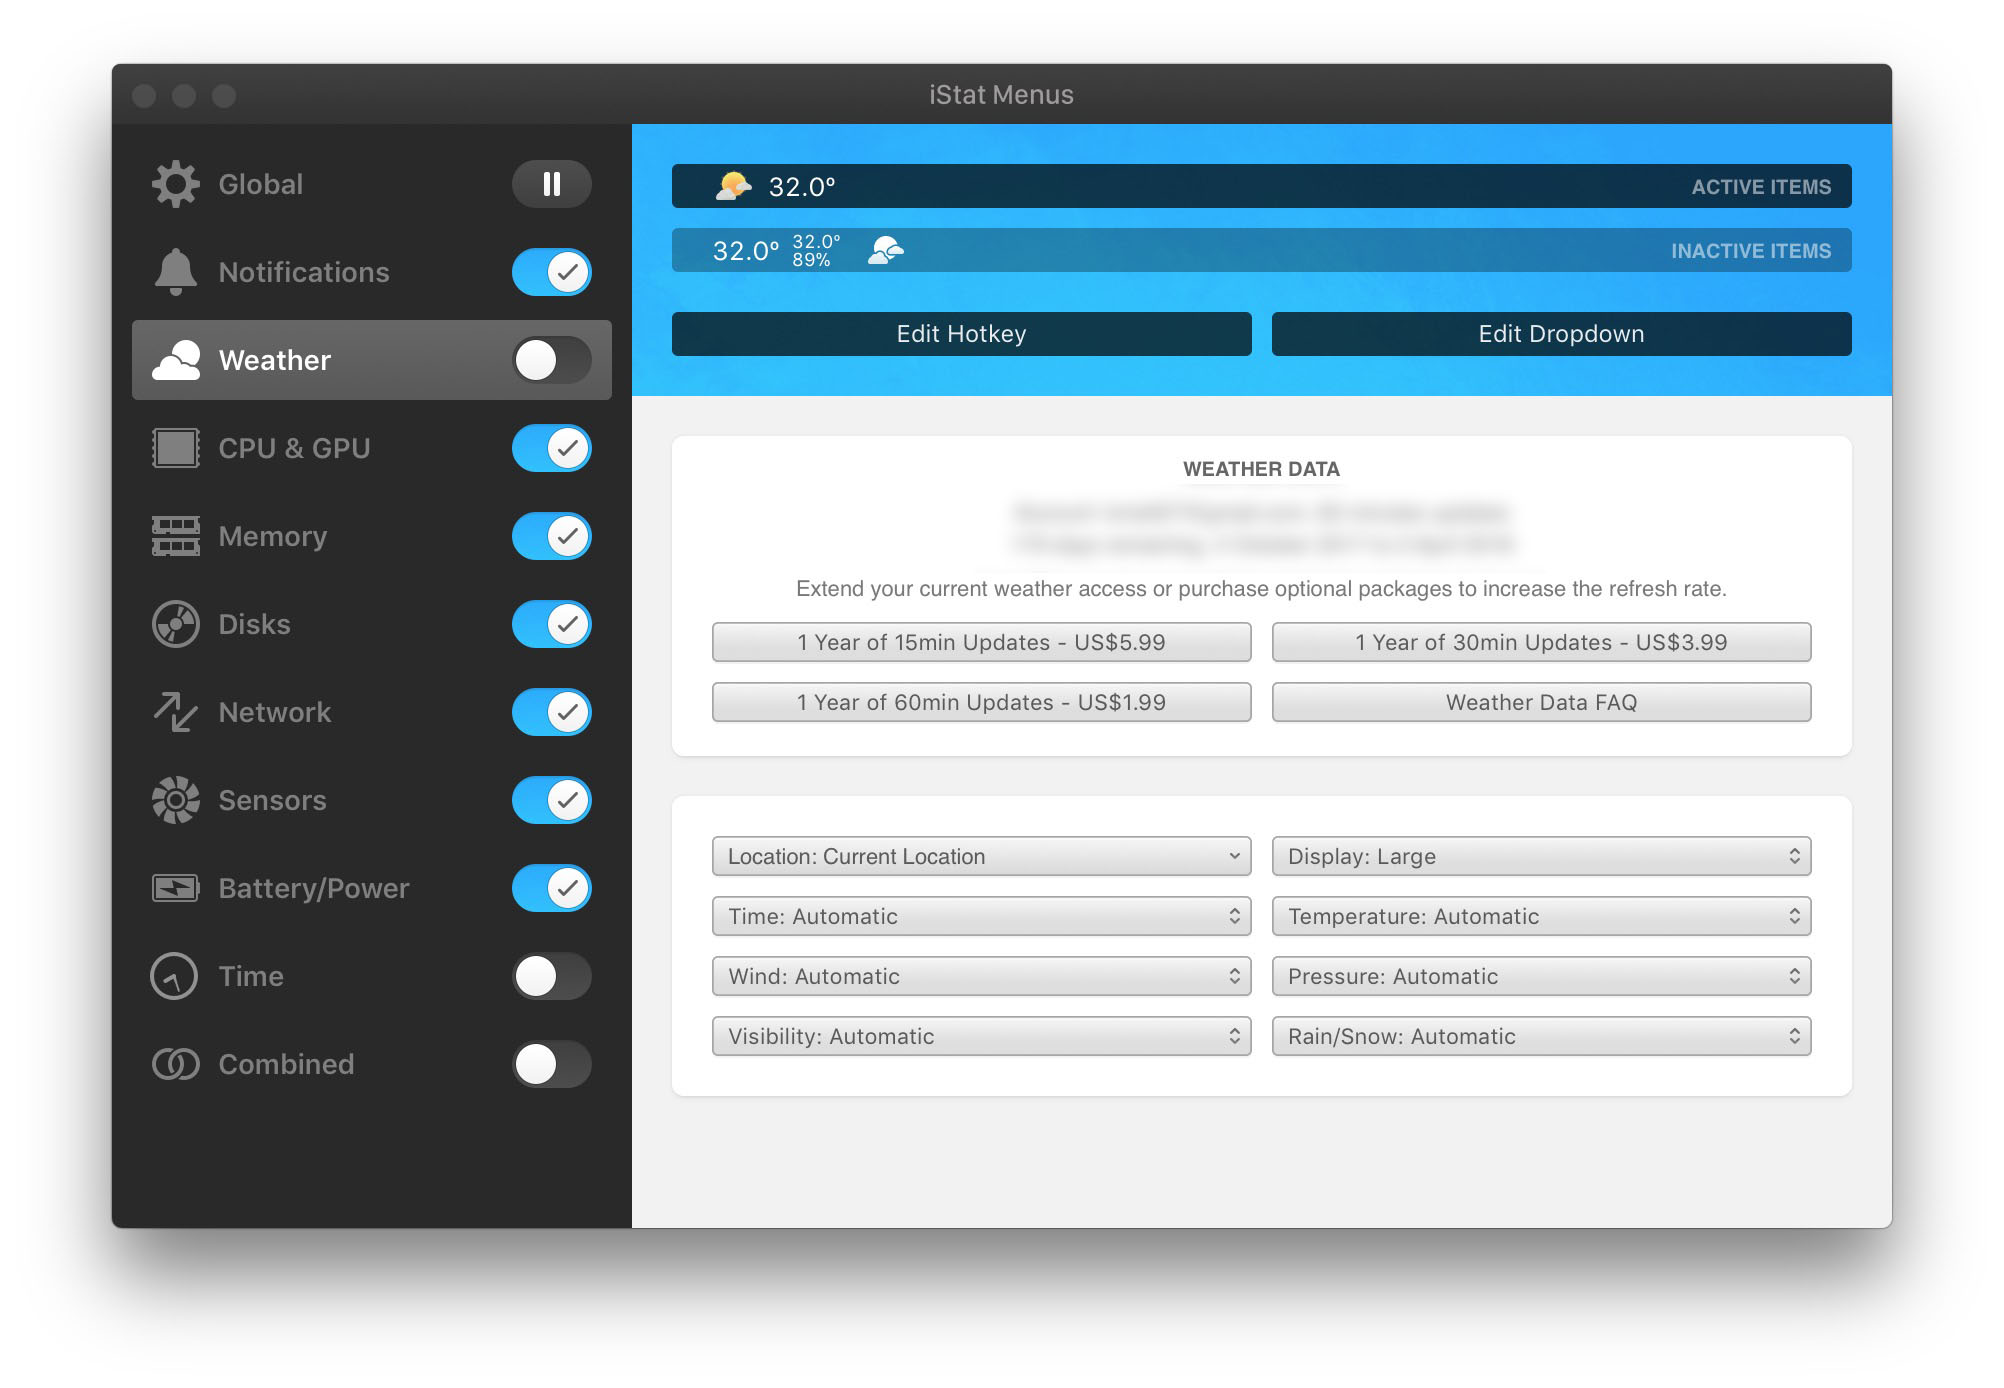Select 1 Year of 15min Updates package
This screenshot has width=2004, height=1388.
[x=982, y=641]
